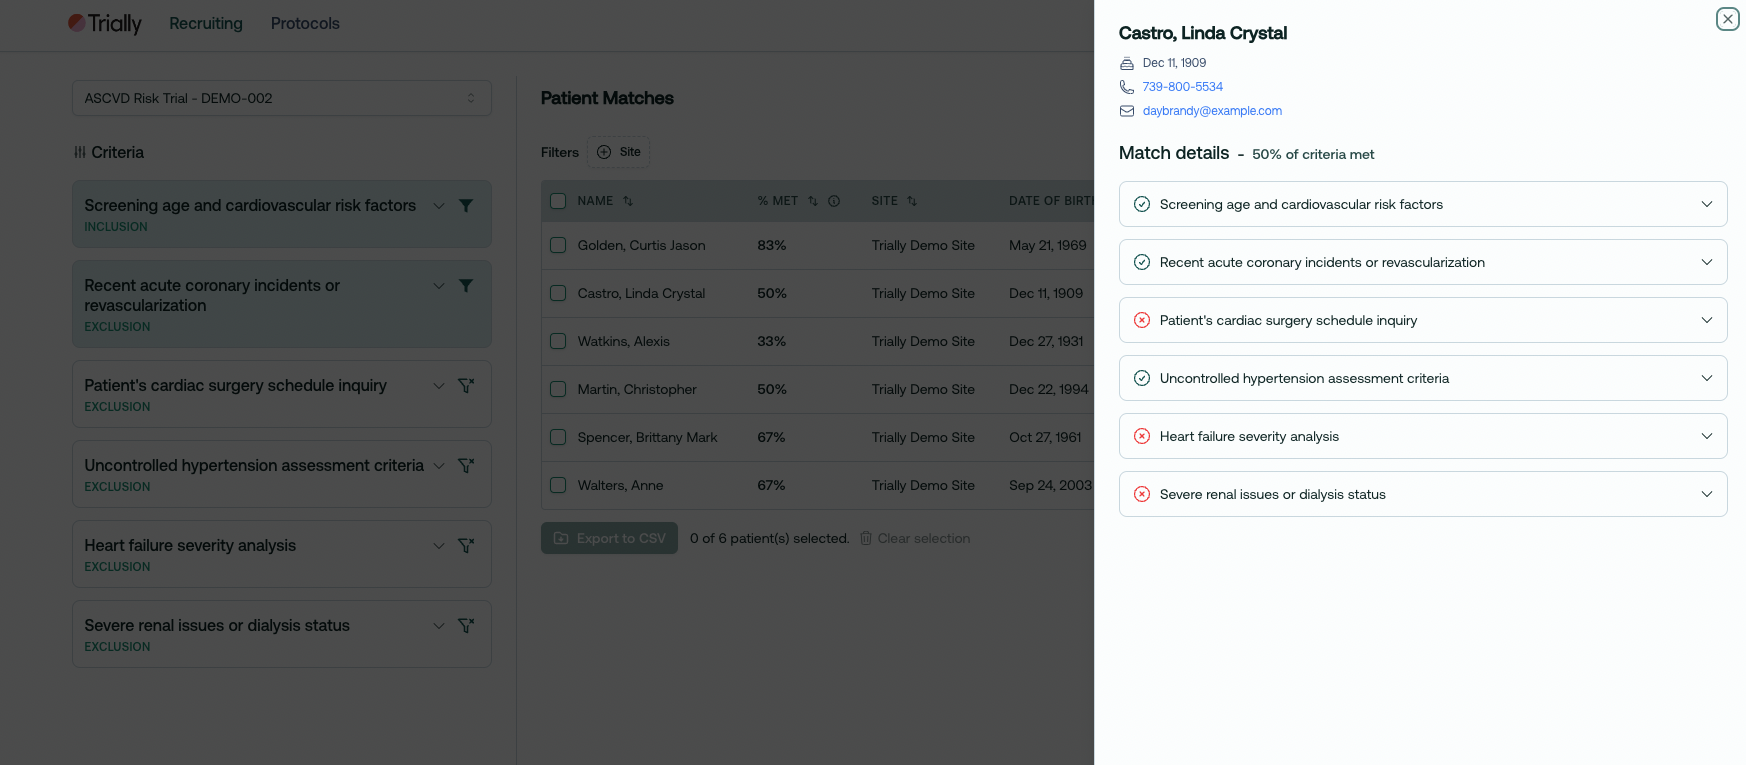
Task: Toggle filter icon for Recent acute coronary incidents
Action: (x=466, y=286)
